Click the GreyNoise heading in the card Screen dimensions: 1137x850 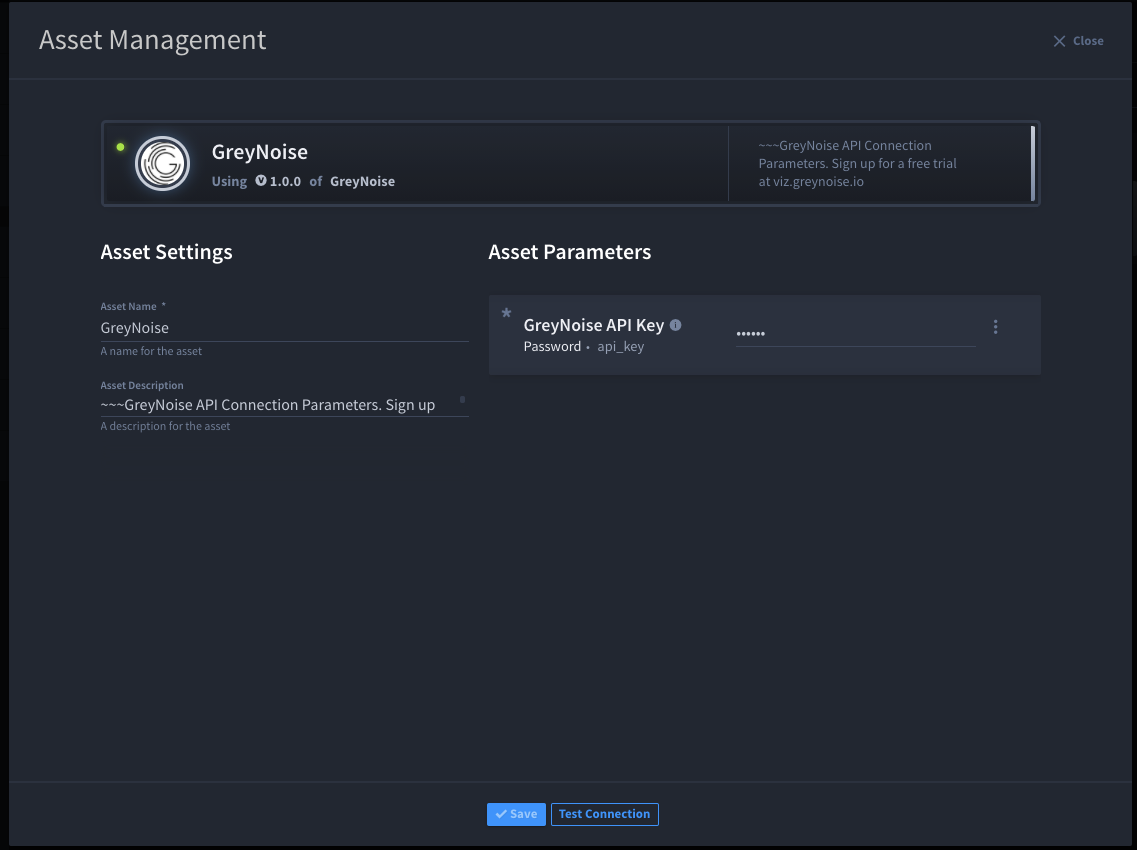[260, 152]
